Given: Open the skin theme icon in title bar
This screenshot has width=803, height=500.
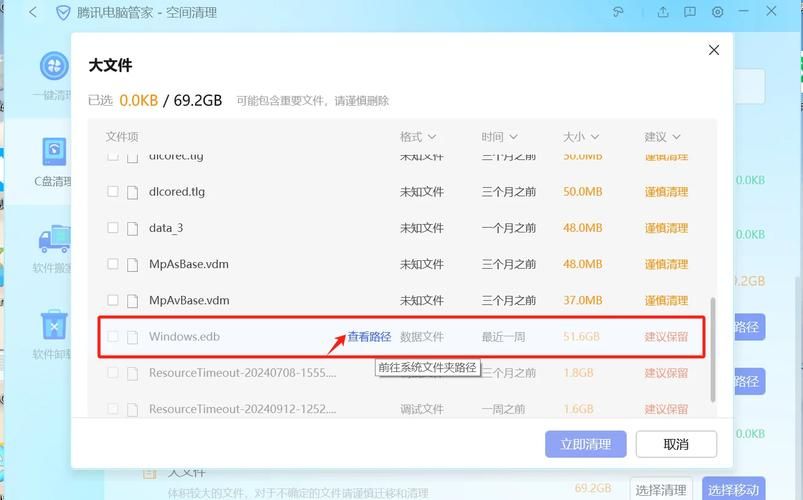Looking at the screenshot, I should point(618,12).
